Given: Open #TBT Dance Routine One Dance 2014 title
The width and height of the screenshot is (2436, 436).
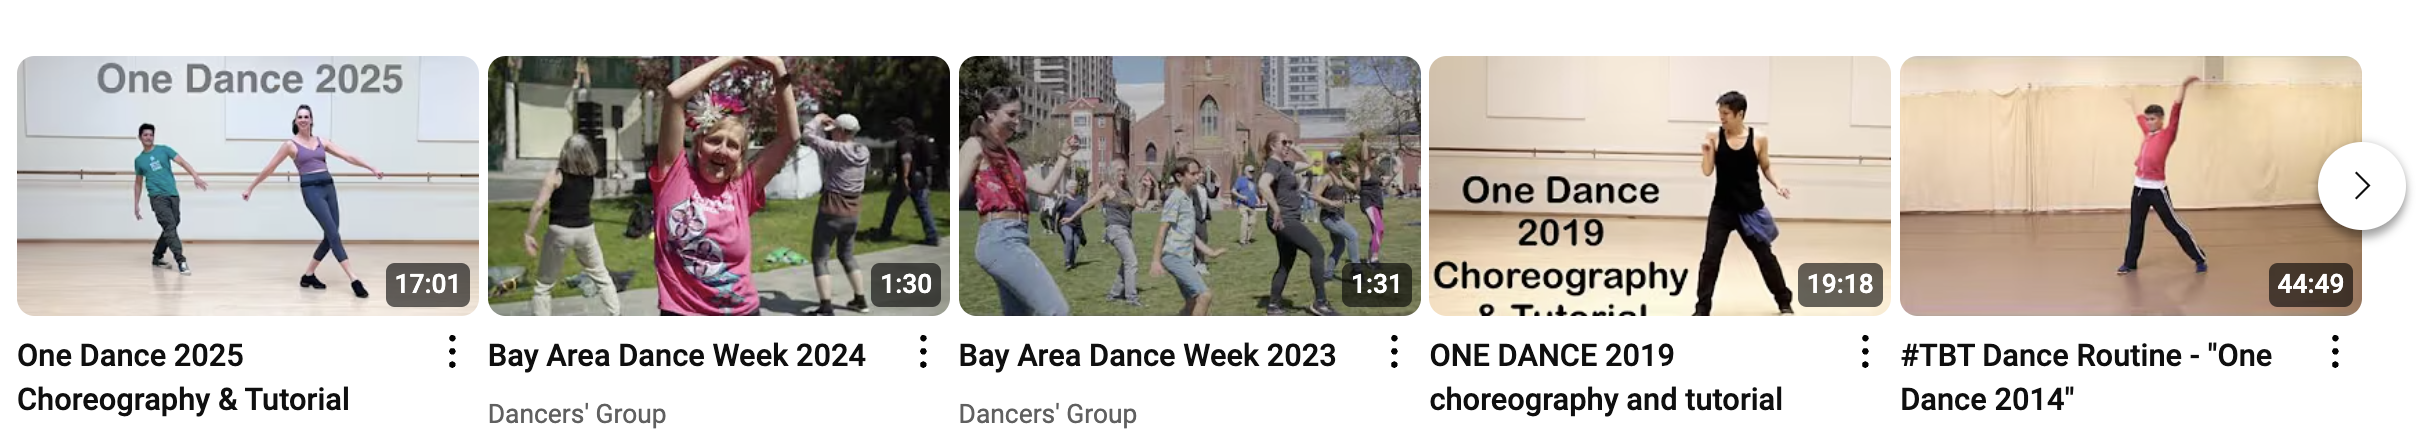Looking at the screenshot, I should 2086,377.
